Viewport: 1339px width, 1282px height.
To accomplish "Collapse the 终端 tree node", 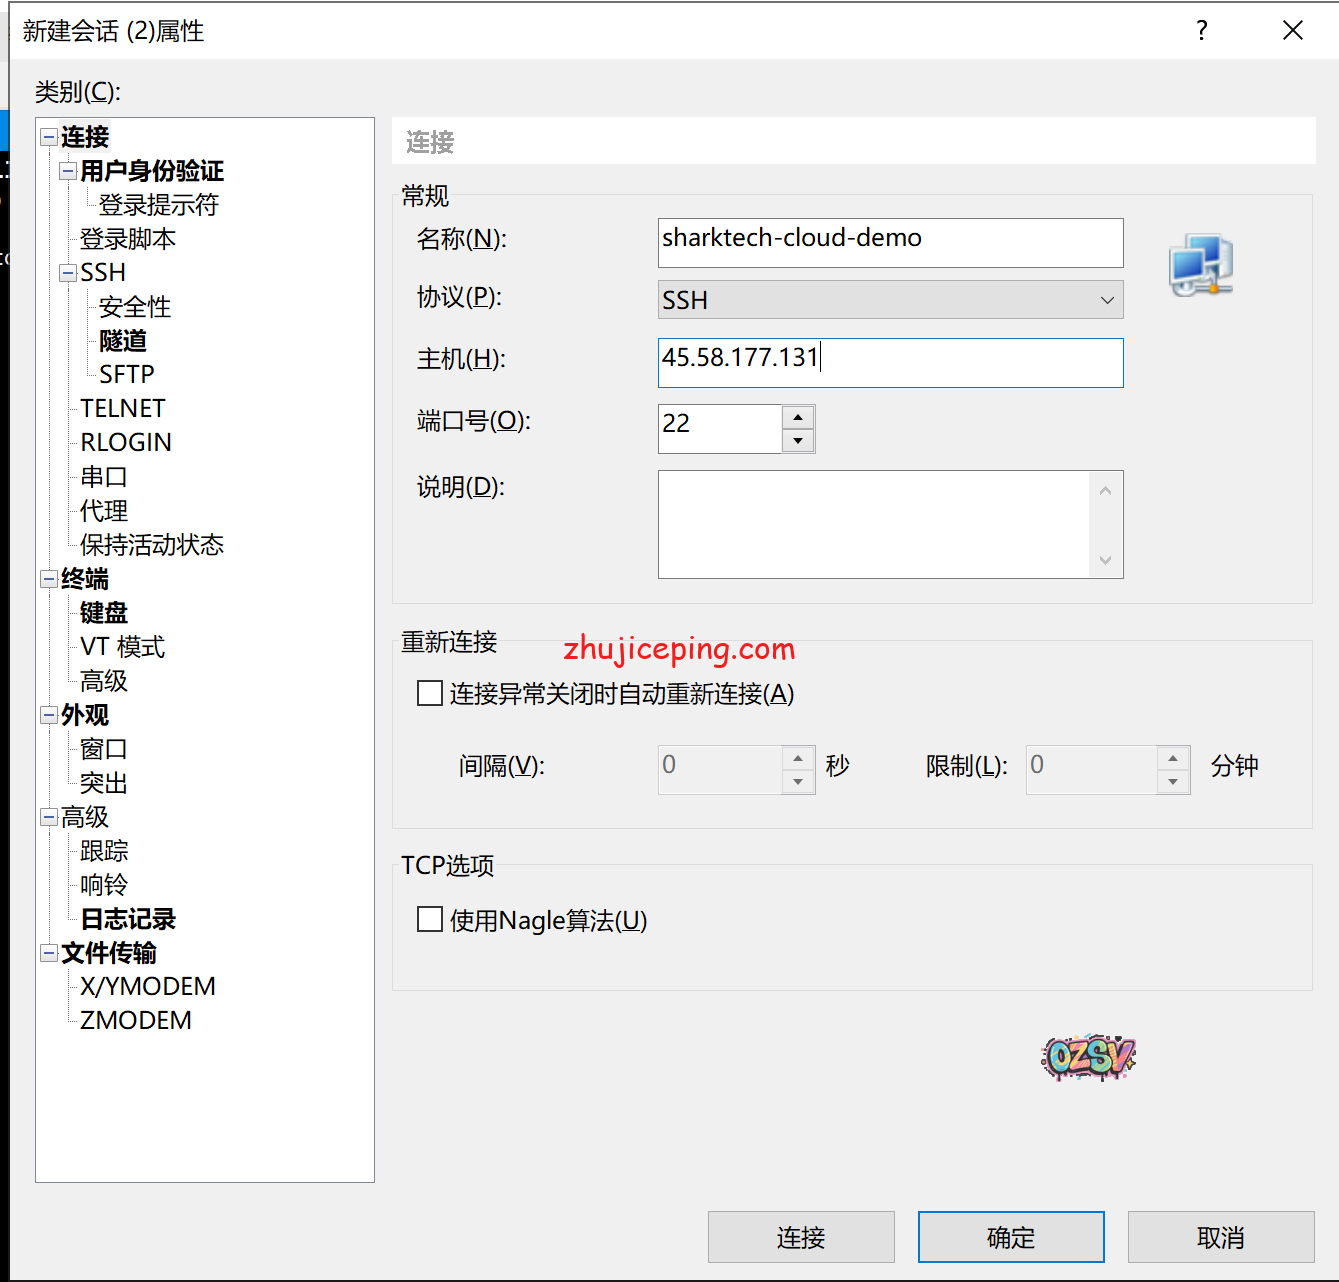I will tap(48, 579).
